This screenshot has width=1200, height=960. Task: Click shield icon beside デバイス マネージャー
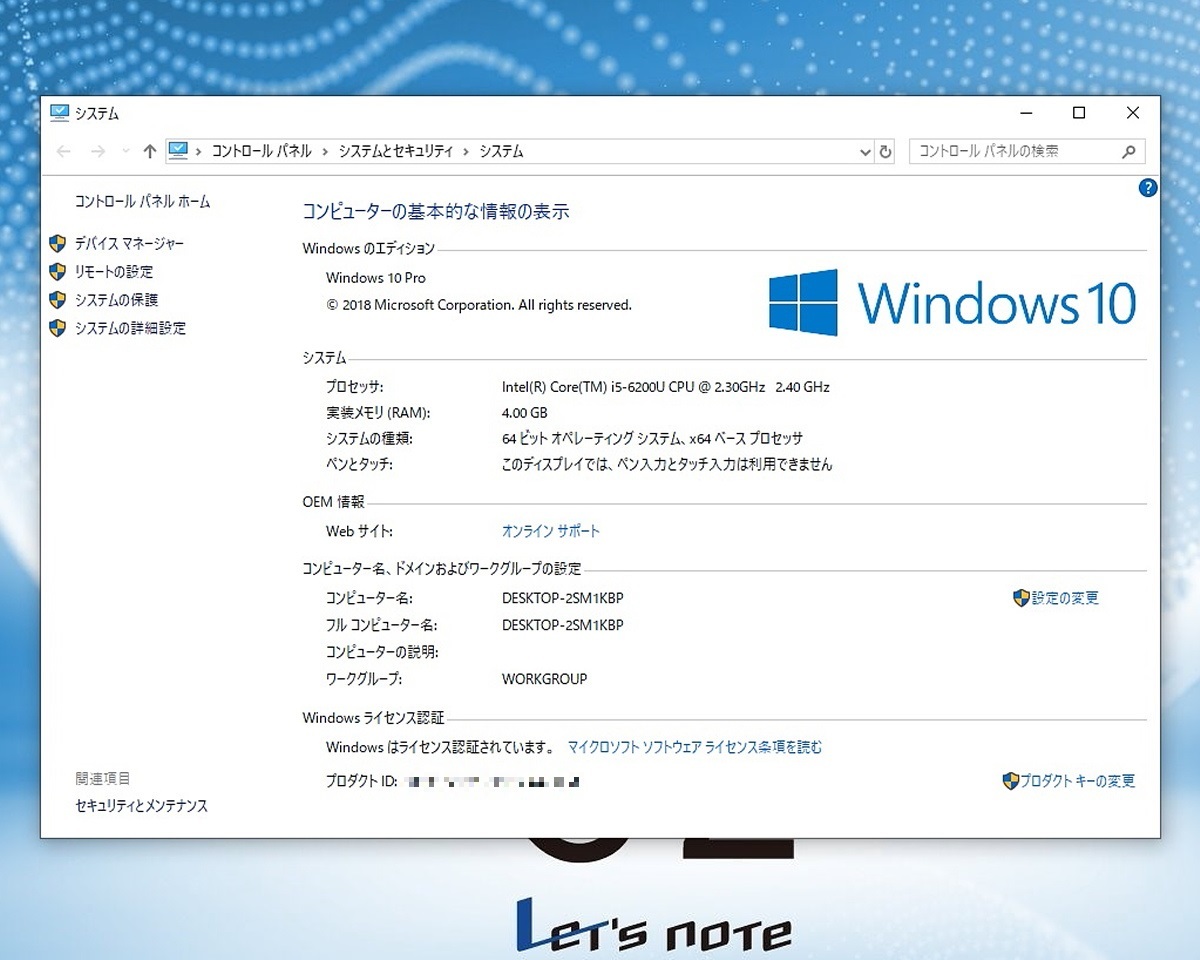[58, 243]
